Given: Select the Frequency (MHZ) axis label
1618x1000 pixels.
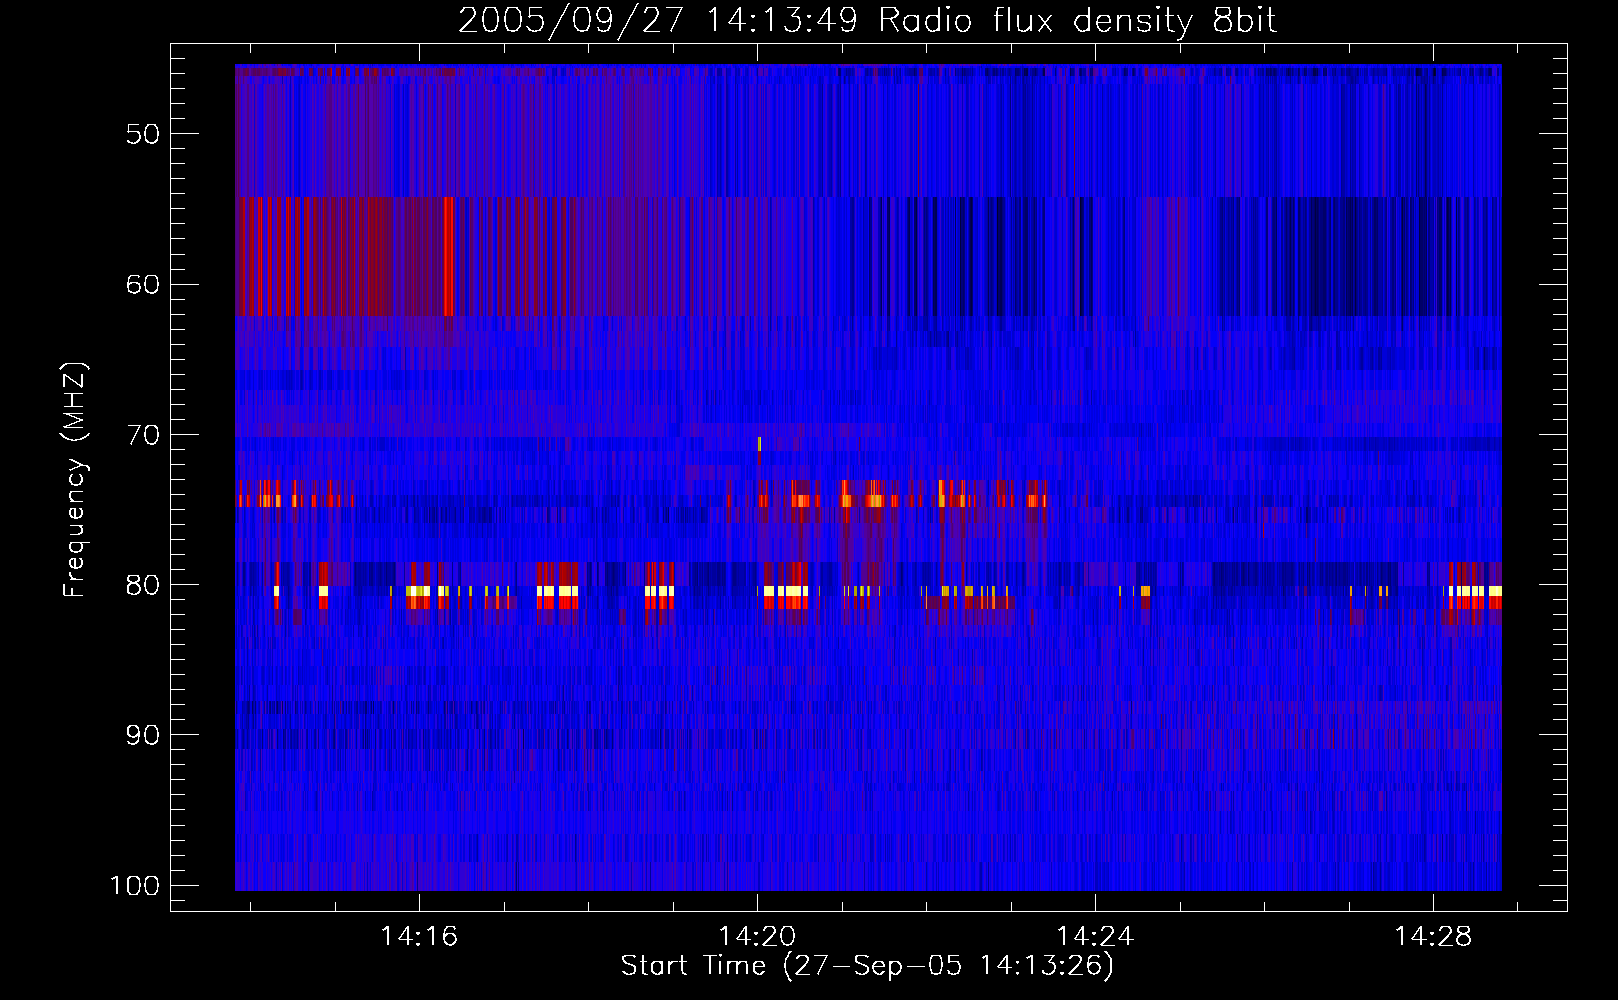Looking at the screenshot, I should (76, 479).
